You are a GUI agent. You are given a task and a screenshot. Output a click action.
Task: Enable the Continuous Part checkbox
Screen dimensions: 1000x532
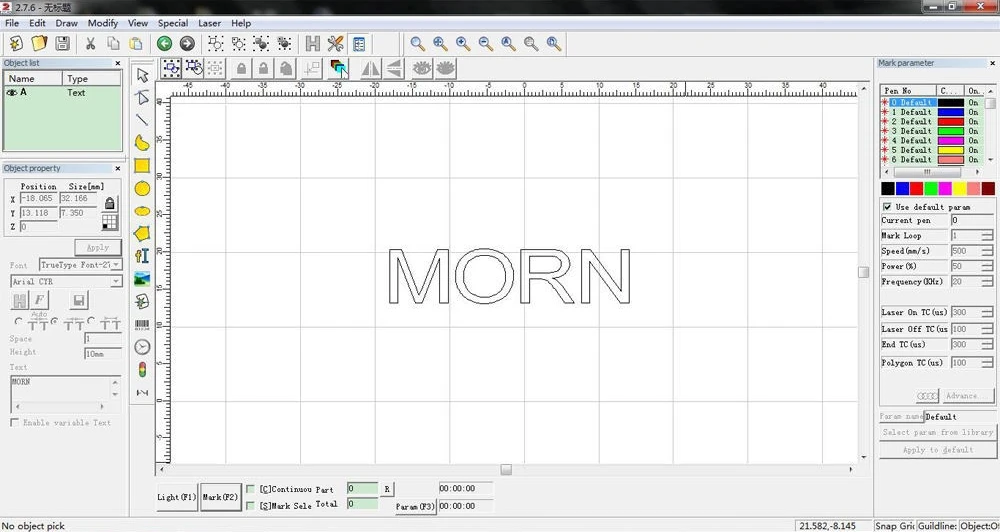point(251,489)
